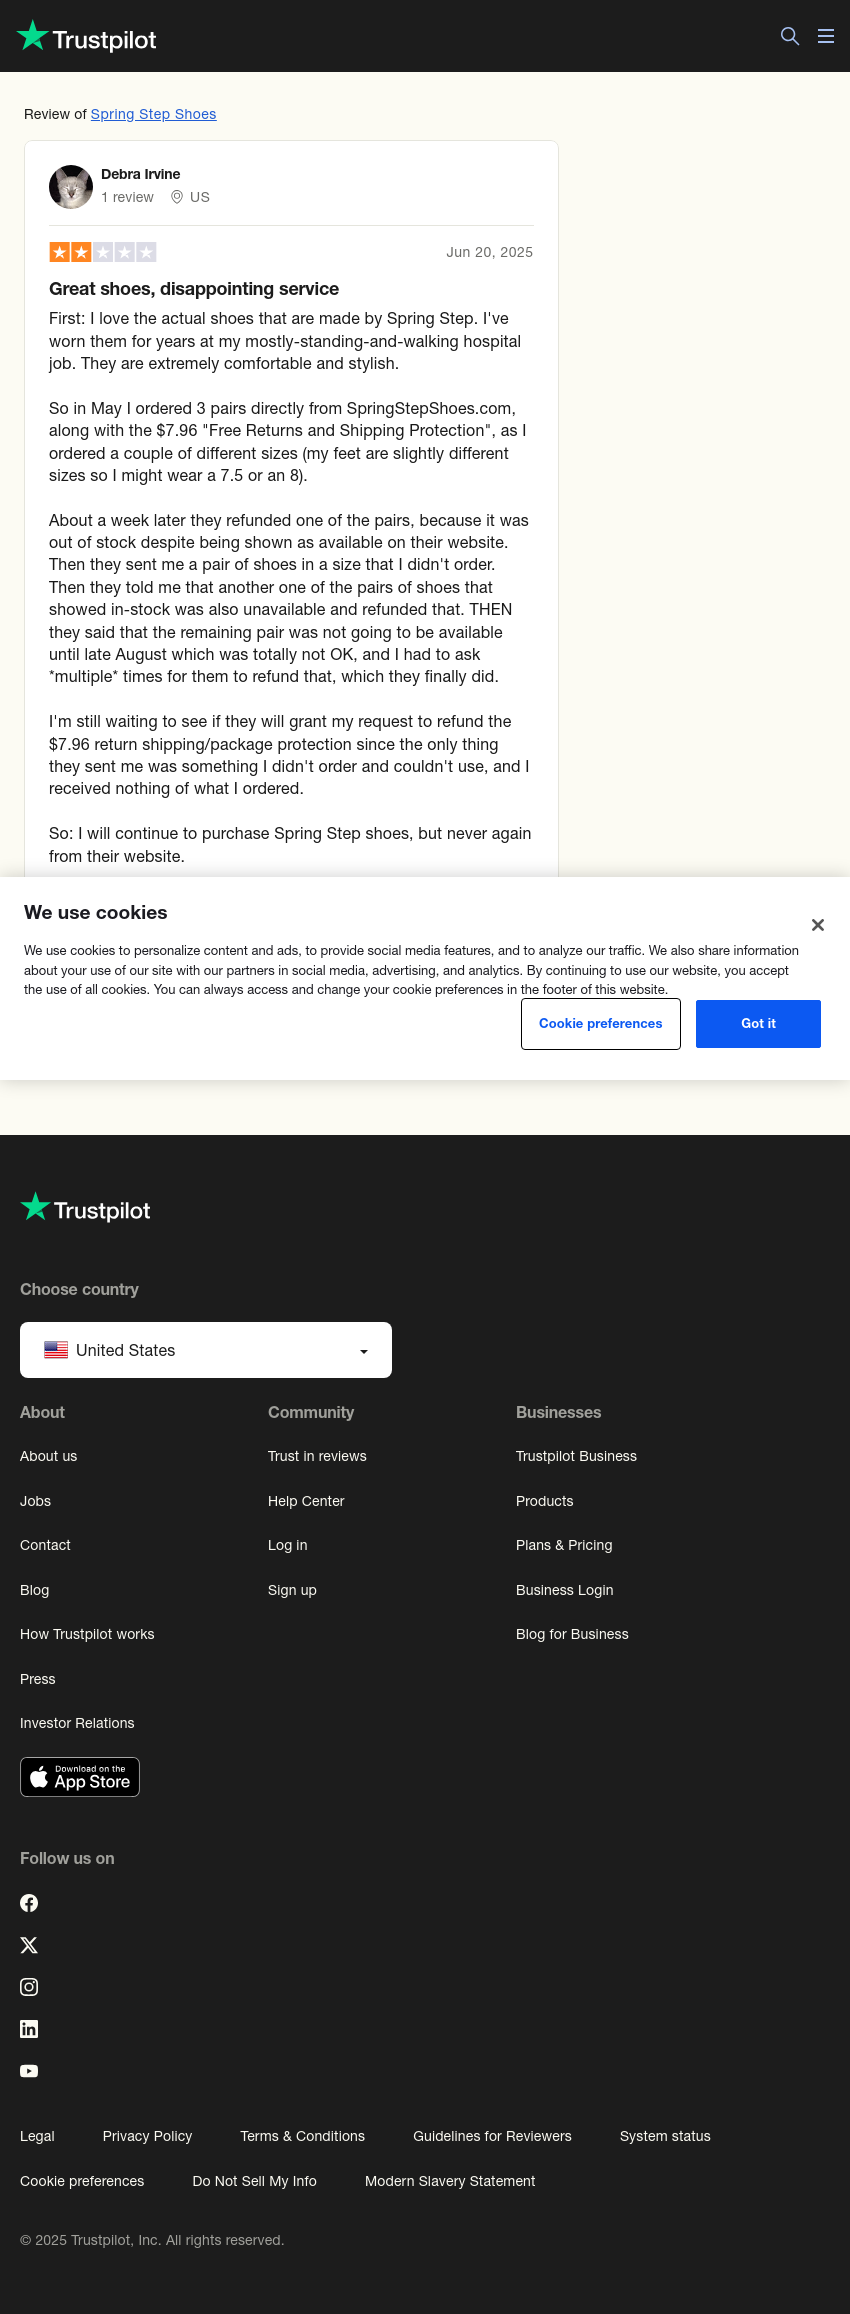Open How Trustpilot works link
The height and width of the screenshot is (2314, 850).
(x=87, y=1634)
